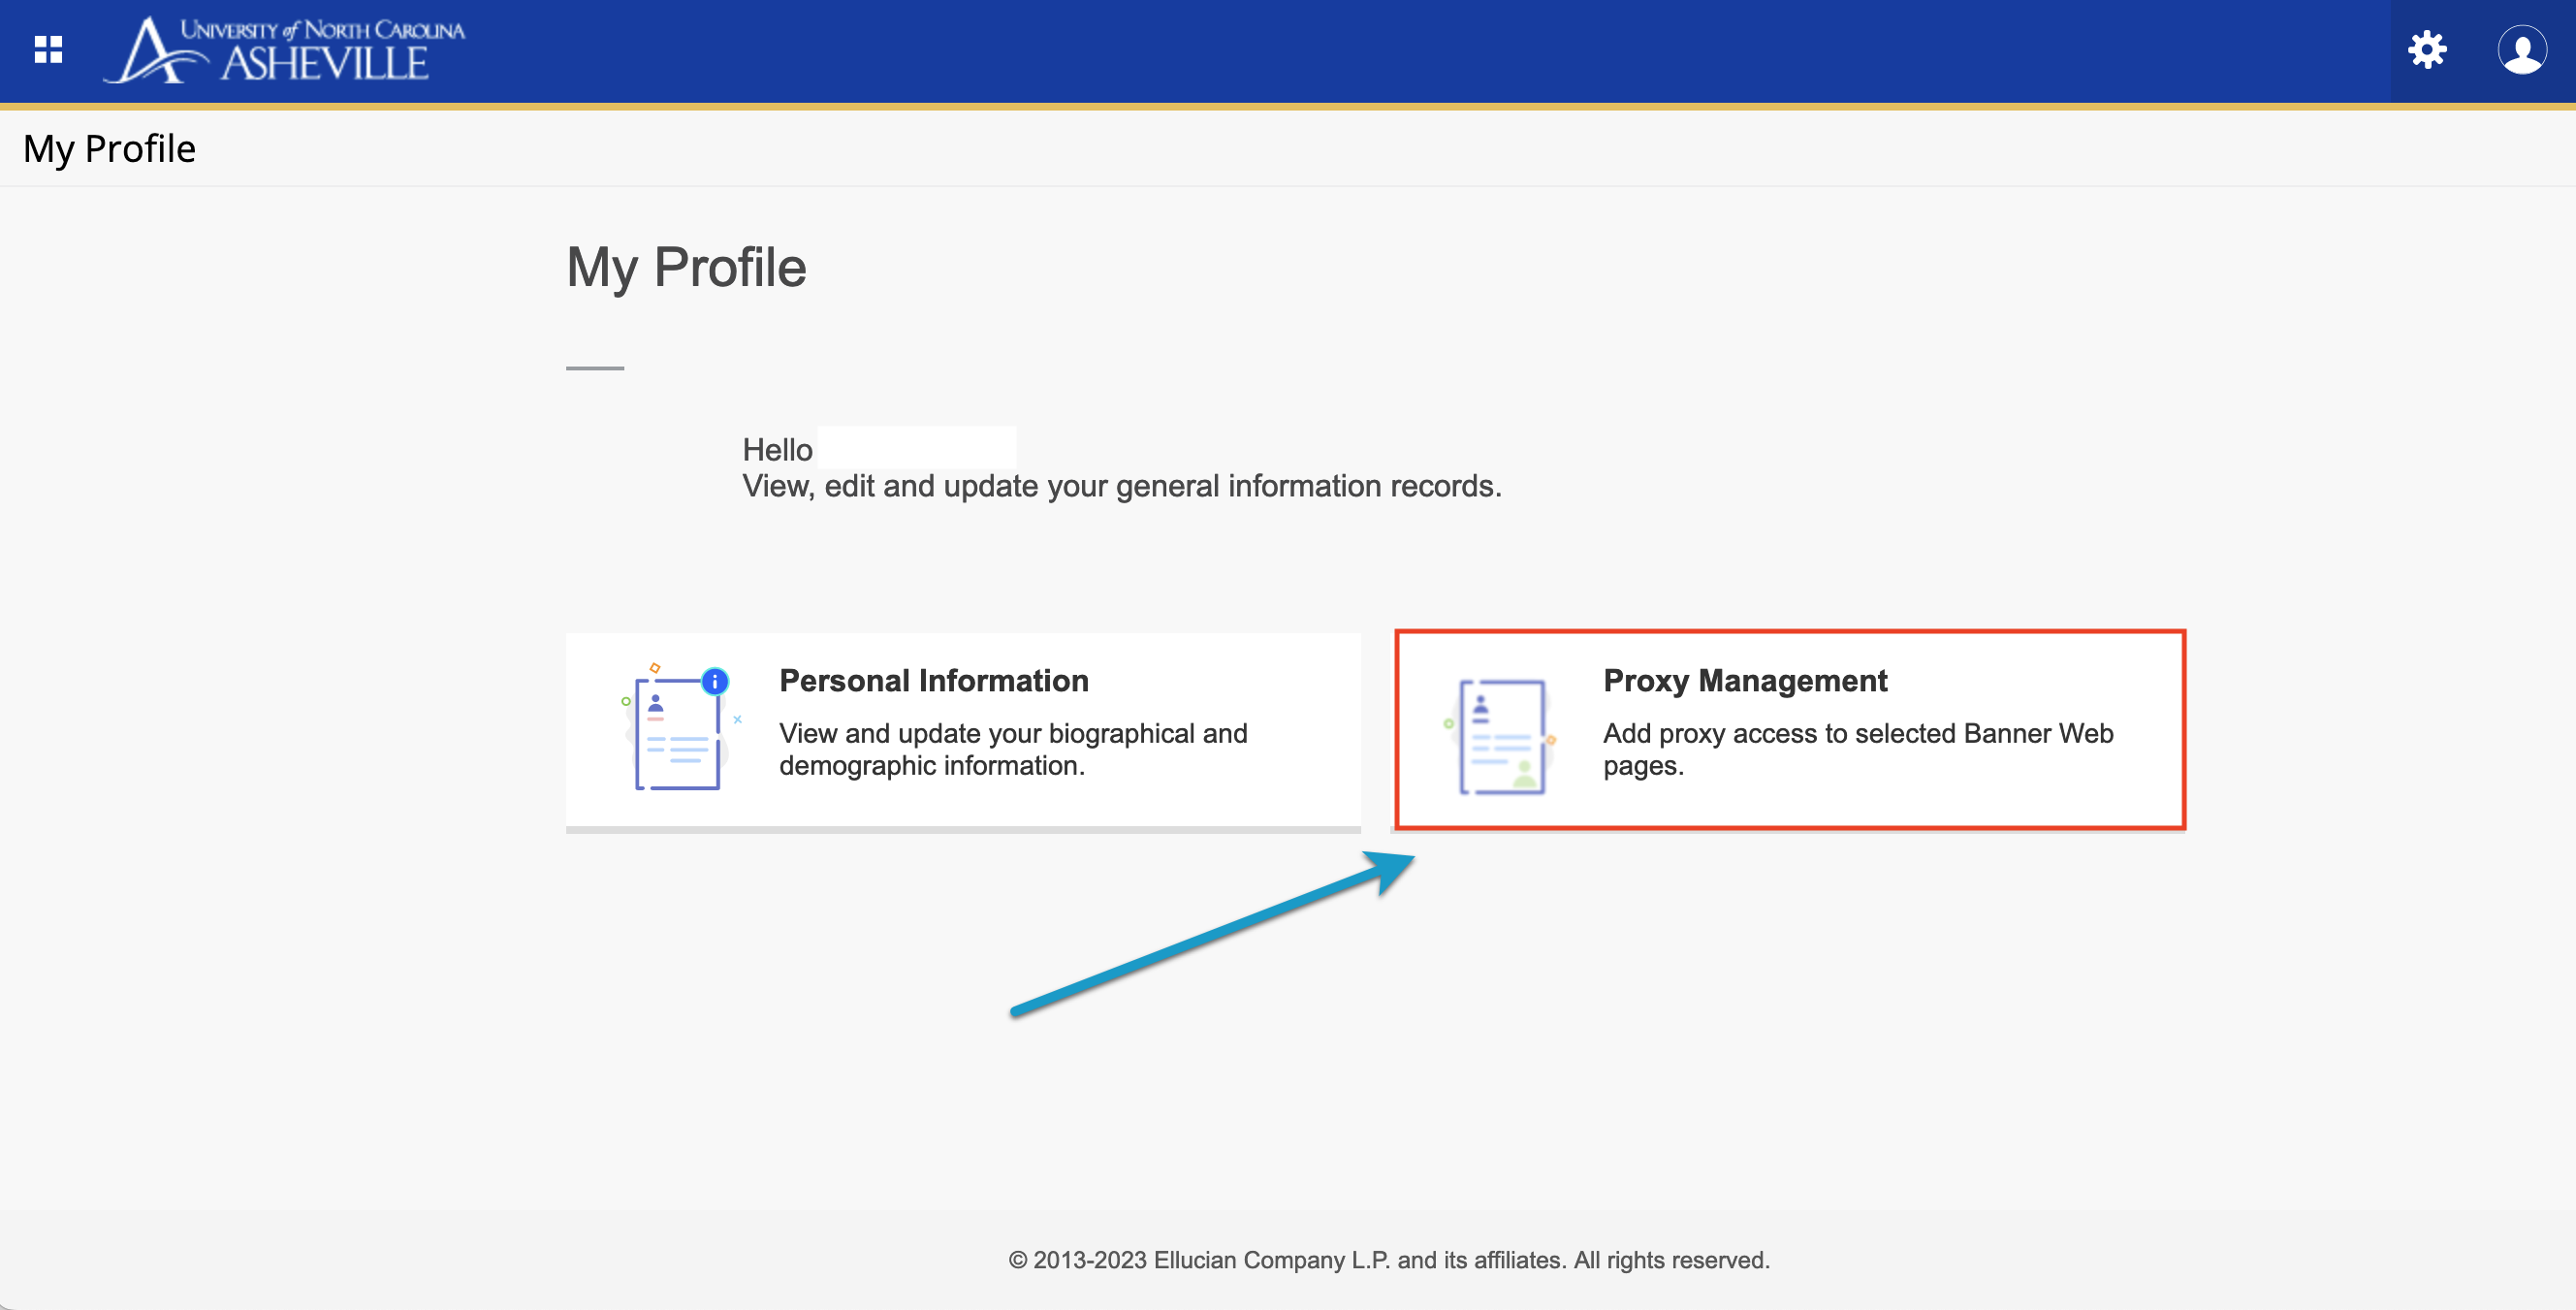The width and height of the screenshot is (2576, 1310).
Task: Open the Proxy Management card title
Action: pos(1744,680)
